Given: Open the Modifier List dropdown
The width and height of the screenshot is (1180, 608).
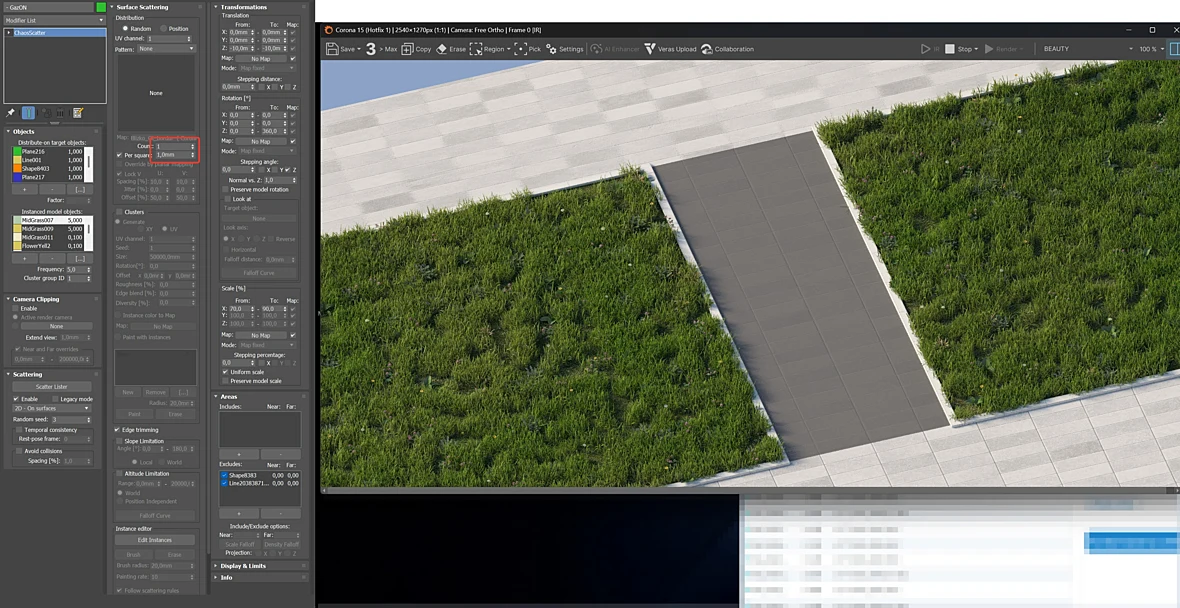Looking at the screenshot, I should pos(54,20).
